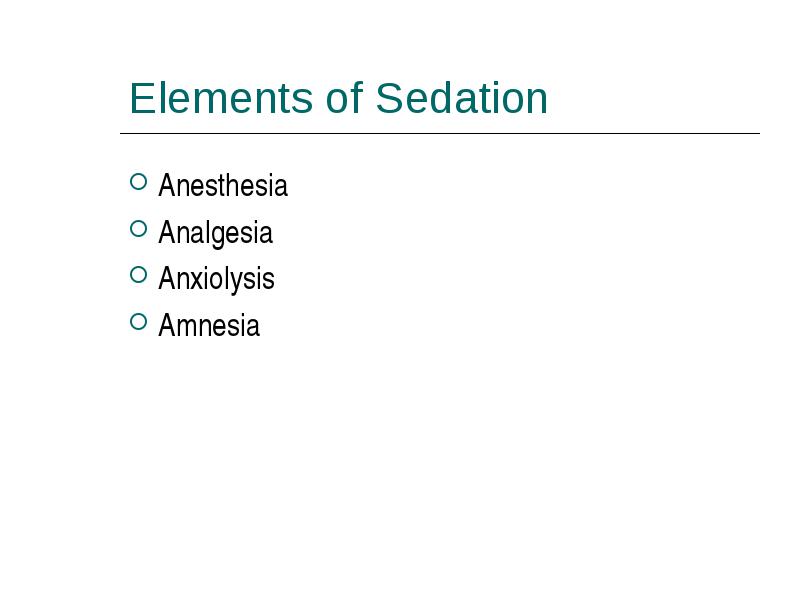Select the Anesthesia bullet text
The height and width of the screenshot is (600, 800).
(x=223, y=185)
